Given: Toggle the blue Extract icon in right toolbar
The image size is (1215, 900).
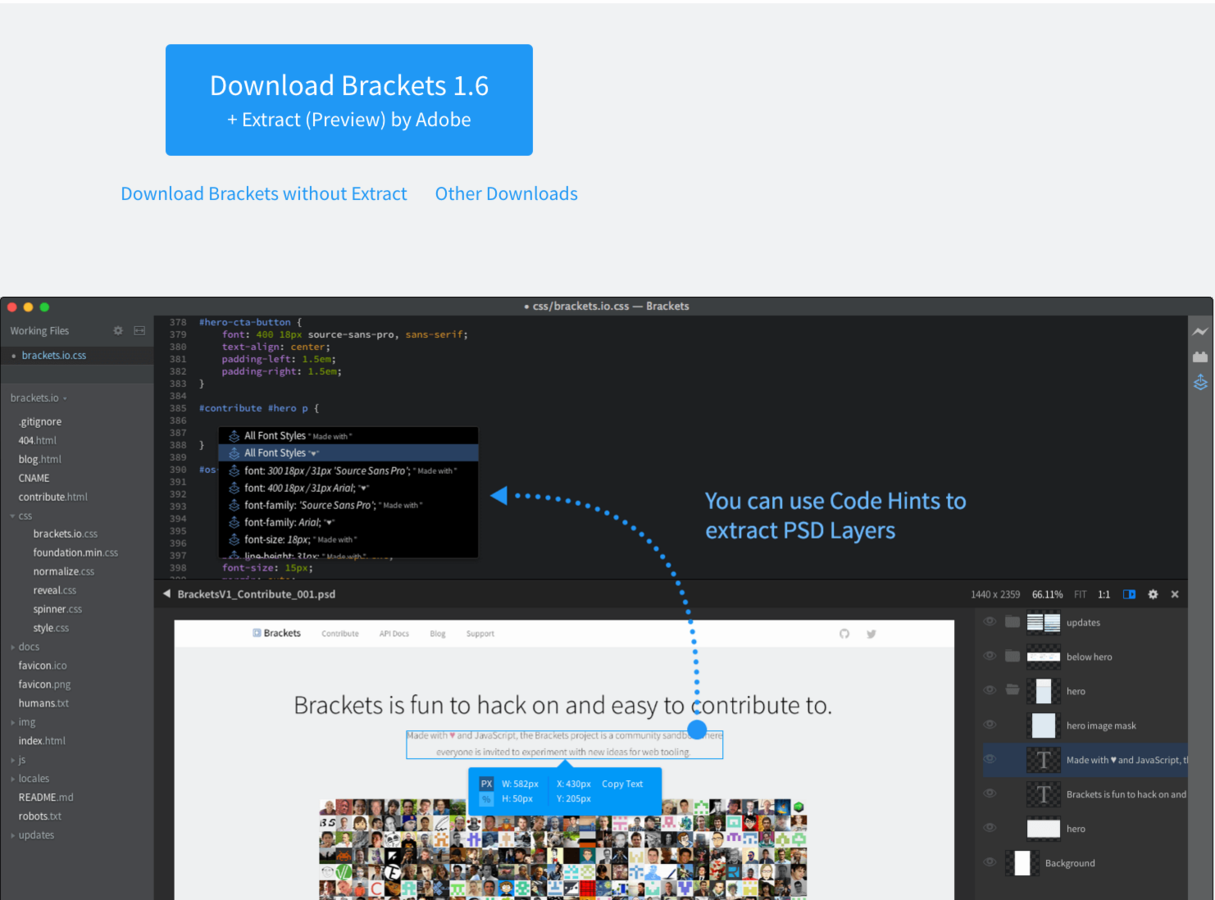Looking at the screenshot, I should 1200,382.
